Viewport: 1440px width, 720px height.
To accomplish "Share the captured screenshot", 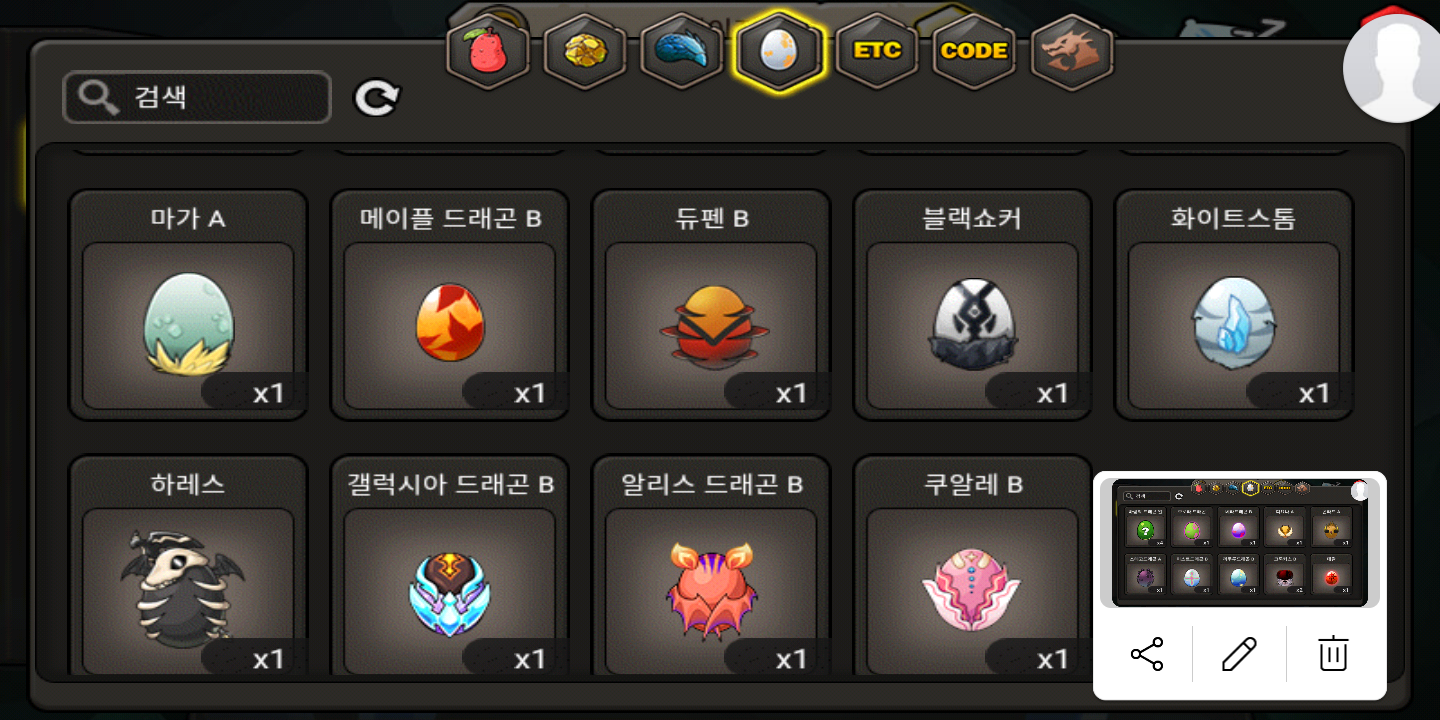I will (1147, 655).
